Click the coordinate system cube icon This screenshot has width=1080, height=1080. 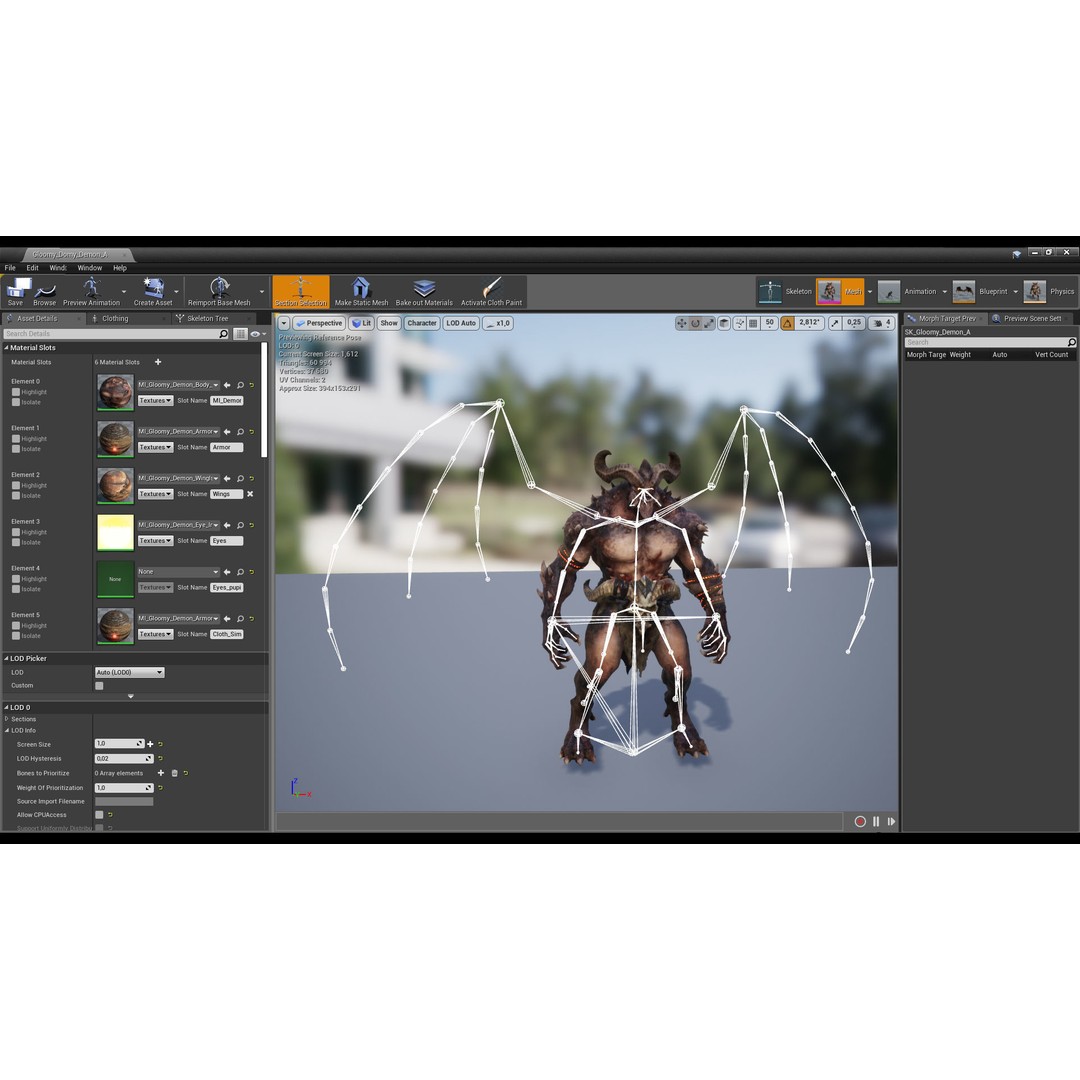point(724,323)
